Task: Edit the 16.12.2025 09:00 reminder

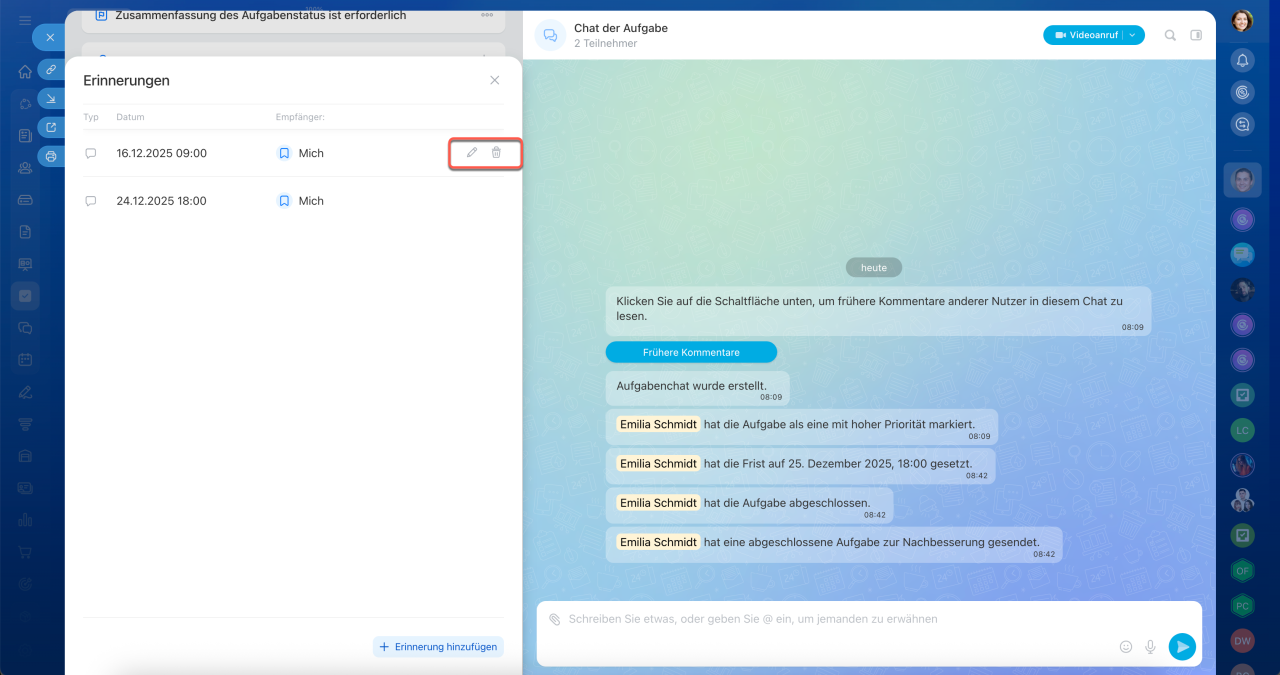Action: (x=472, y=153)
